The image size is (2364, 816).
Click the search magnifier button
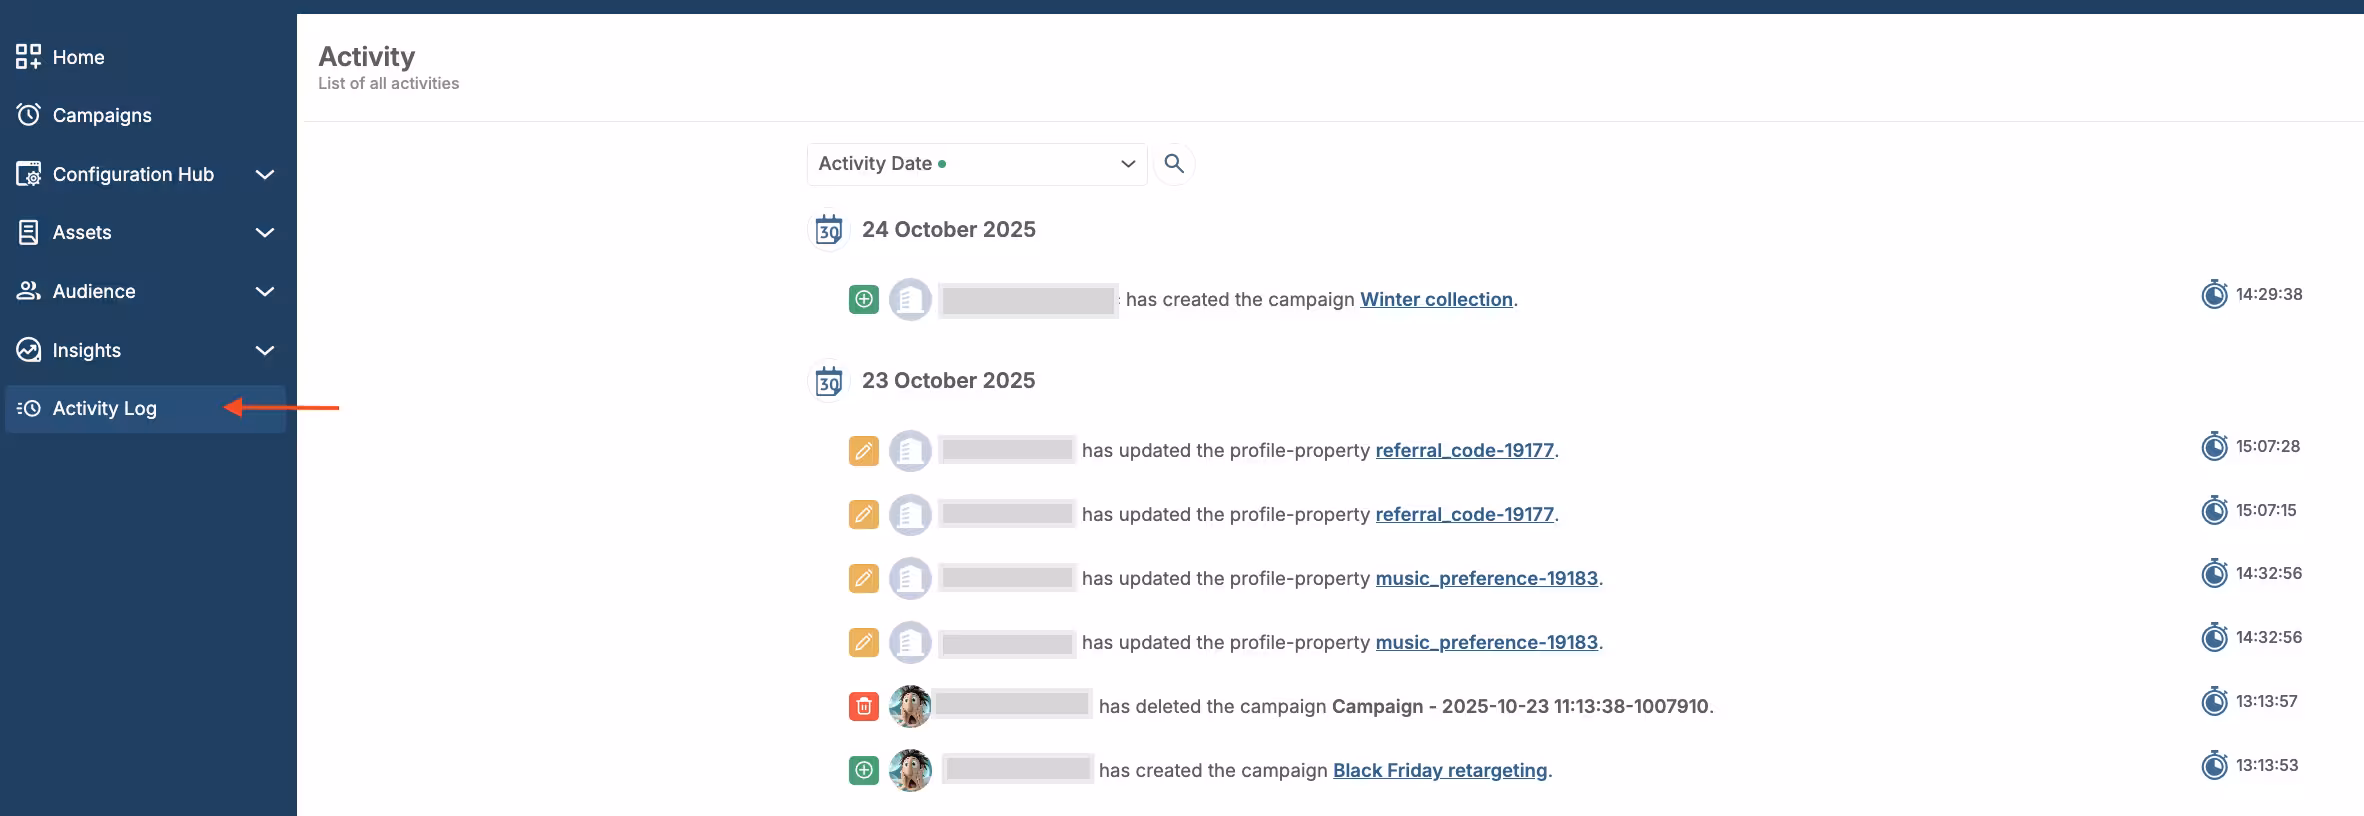click(1174, 164)
